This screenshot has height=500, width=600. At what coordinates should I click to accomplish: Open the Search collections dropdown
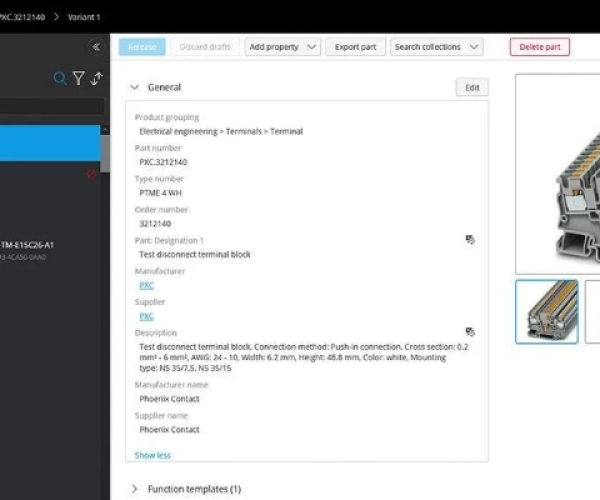[436, 47]
